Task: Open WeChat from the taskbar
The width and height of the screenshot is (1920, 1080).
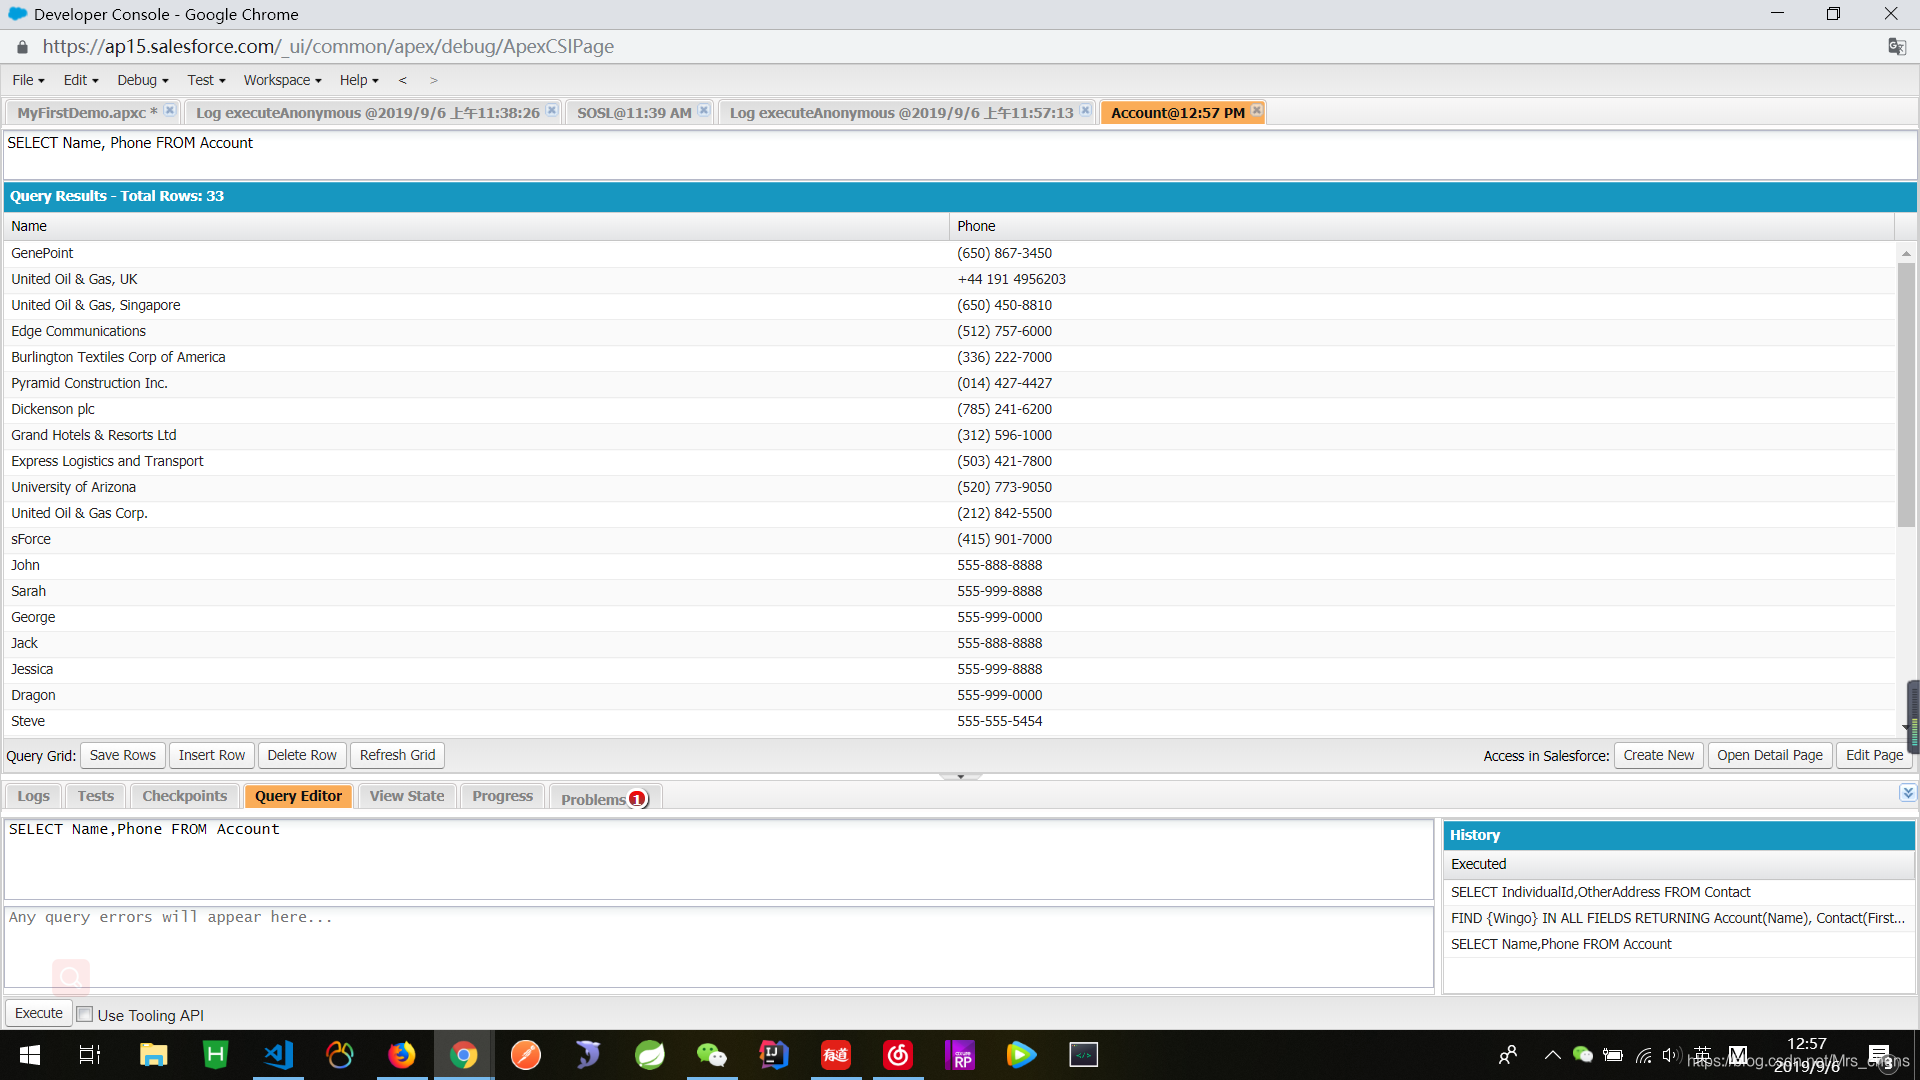Action: tap(711, 1055)
